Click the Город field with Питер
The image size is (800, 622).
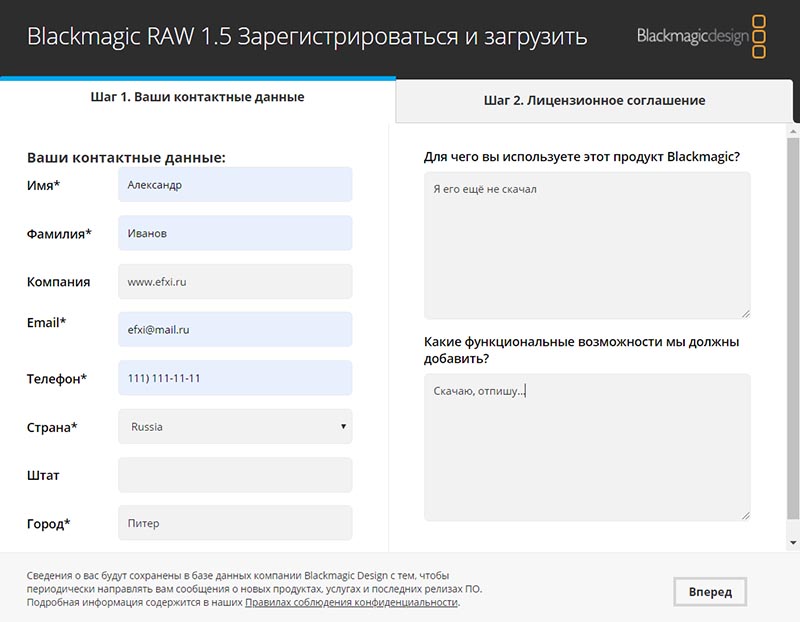tap(235, 523)
